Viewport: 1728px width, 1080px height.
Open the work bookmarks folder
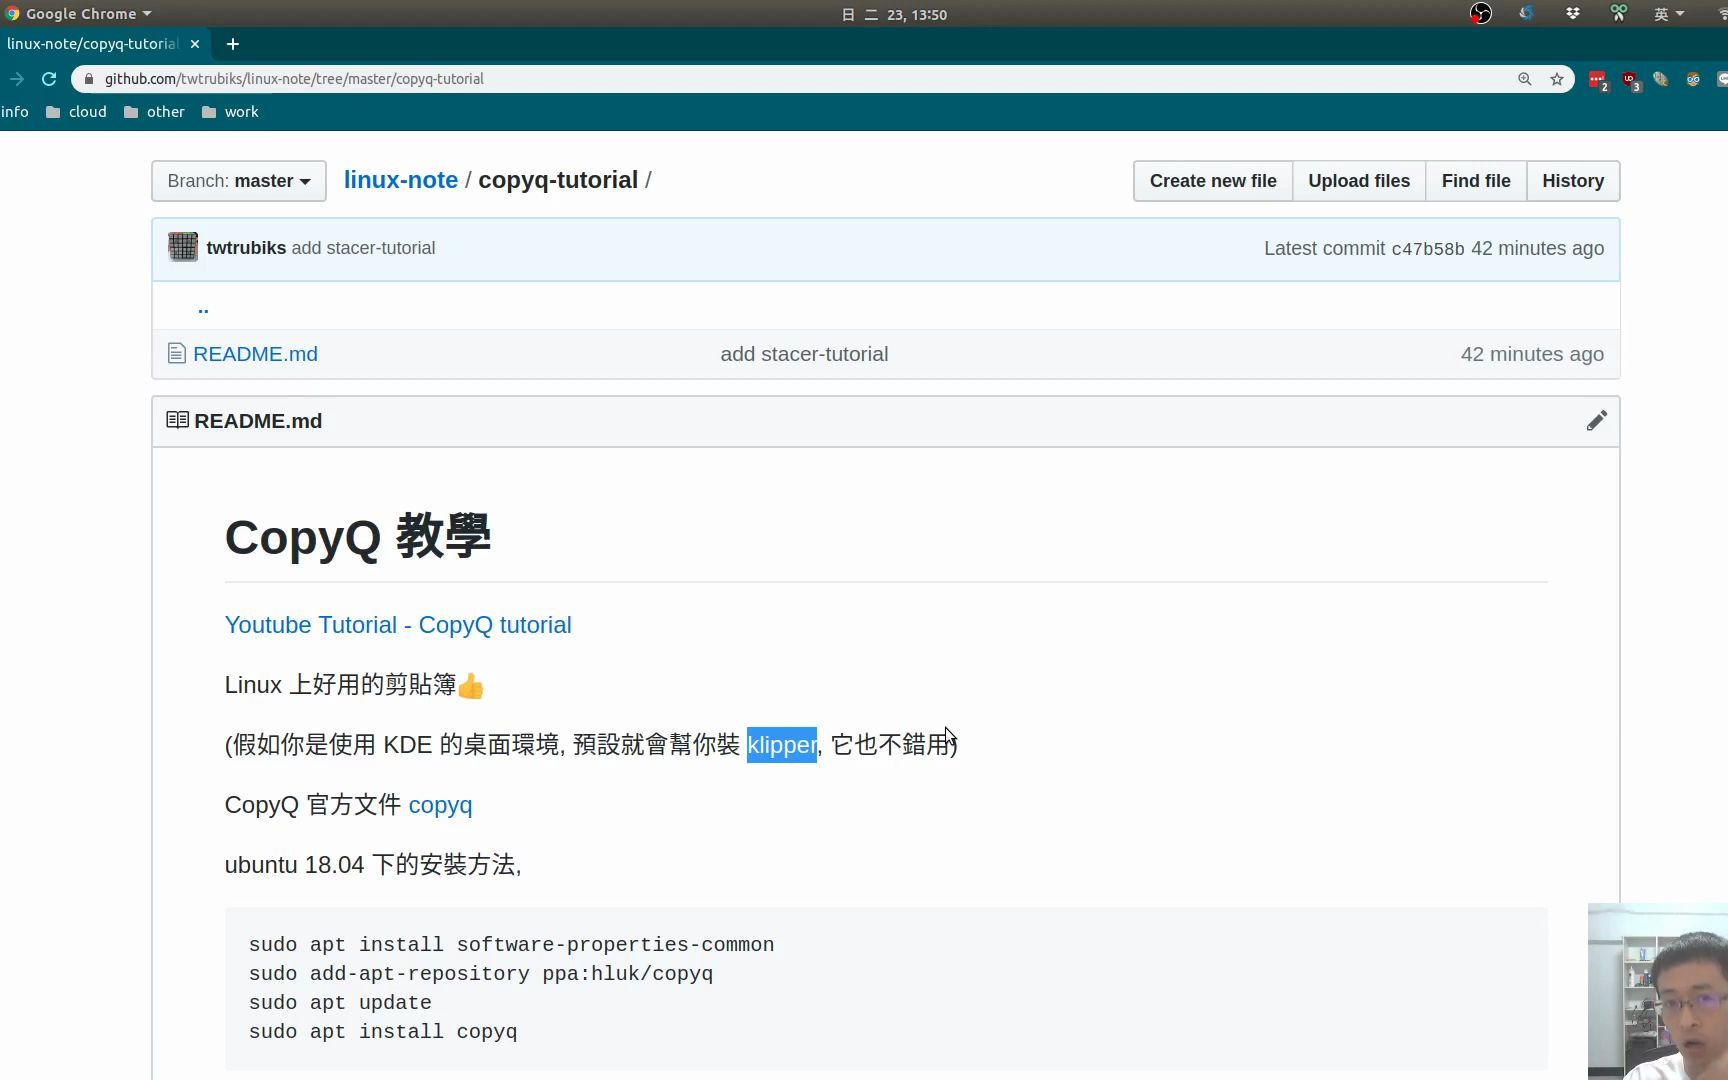point(230,112)
